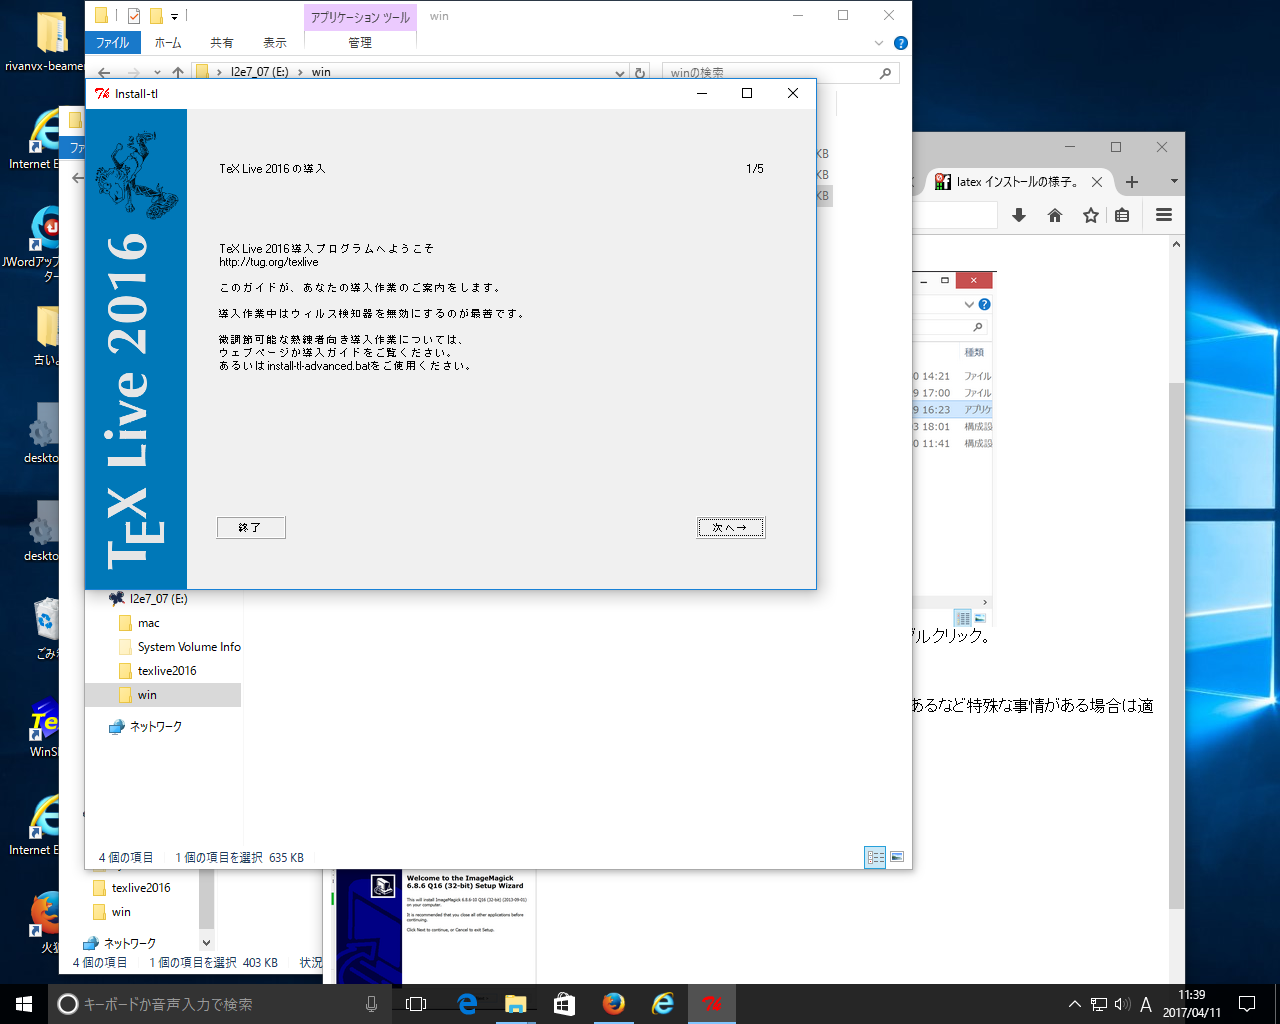Go back in the win Explorer window

click(104, 72)
